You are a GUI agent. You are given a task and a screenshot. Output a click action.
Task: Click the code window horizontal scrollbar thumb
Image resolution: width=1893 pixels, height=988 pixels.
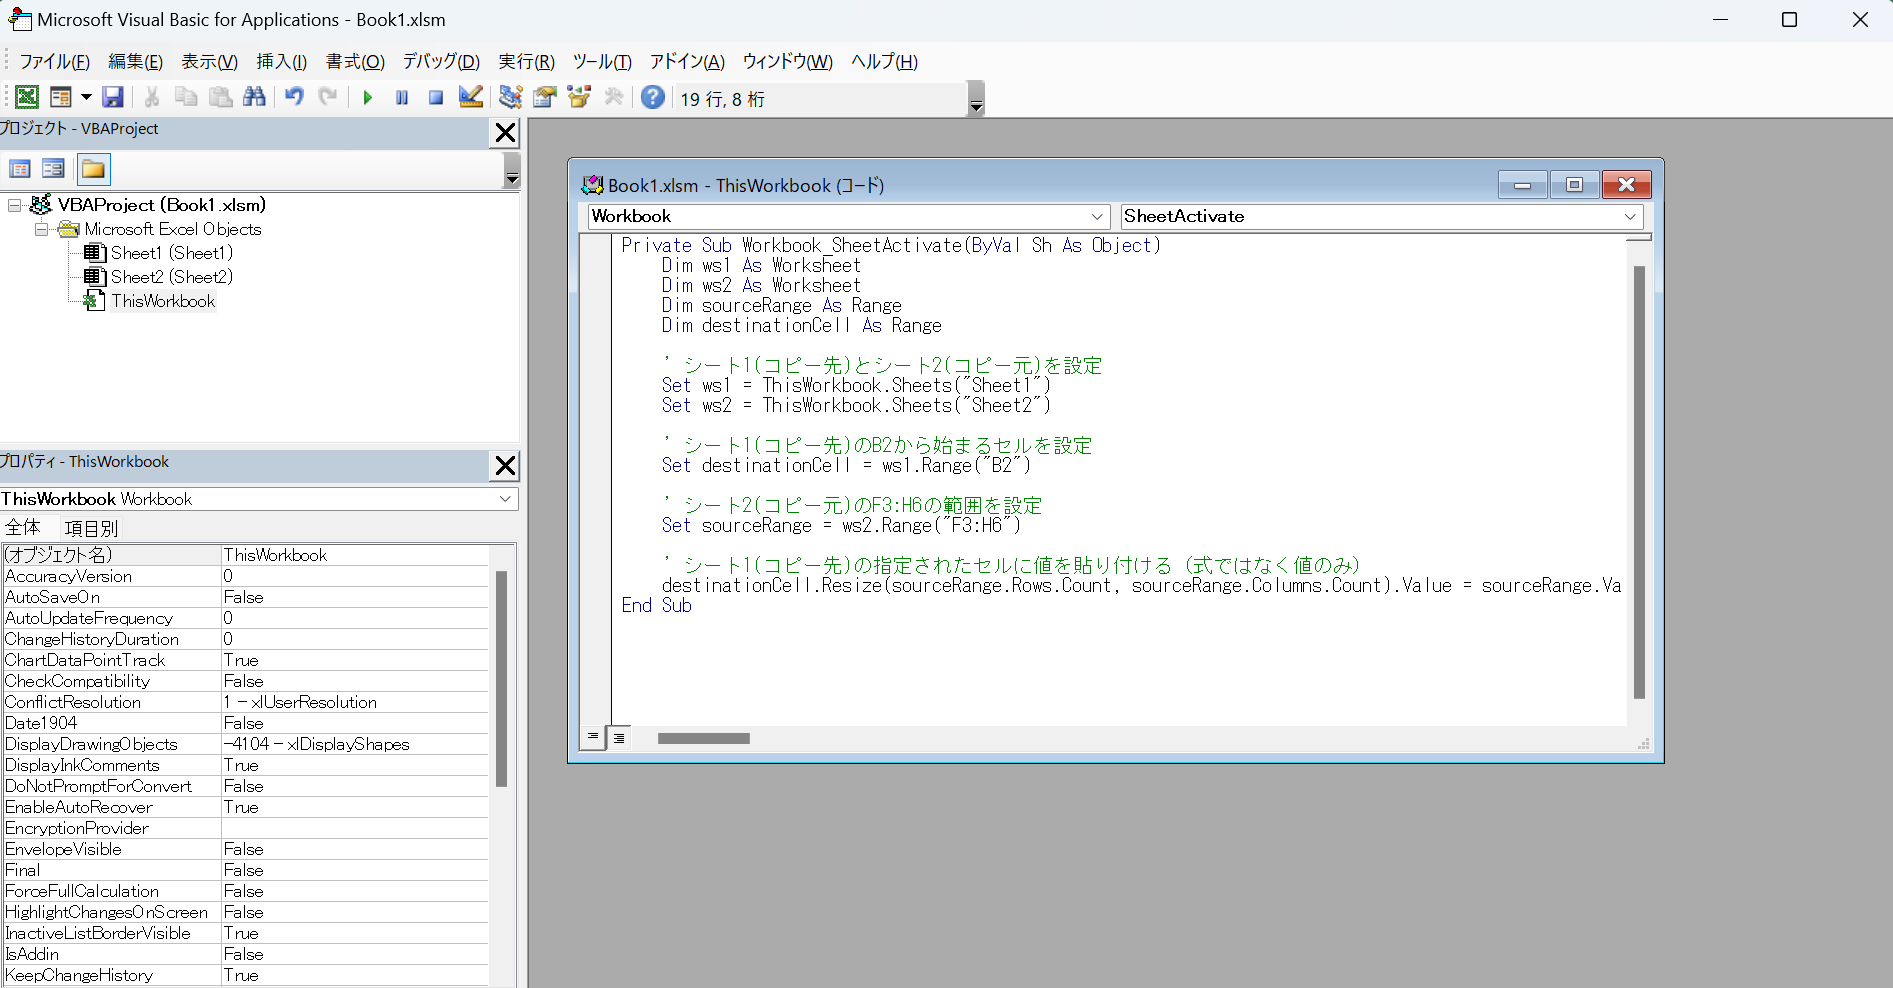(704, 739)
